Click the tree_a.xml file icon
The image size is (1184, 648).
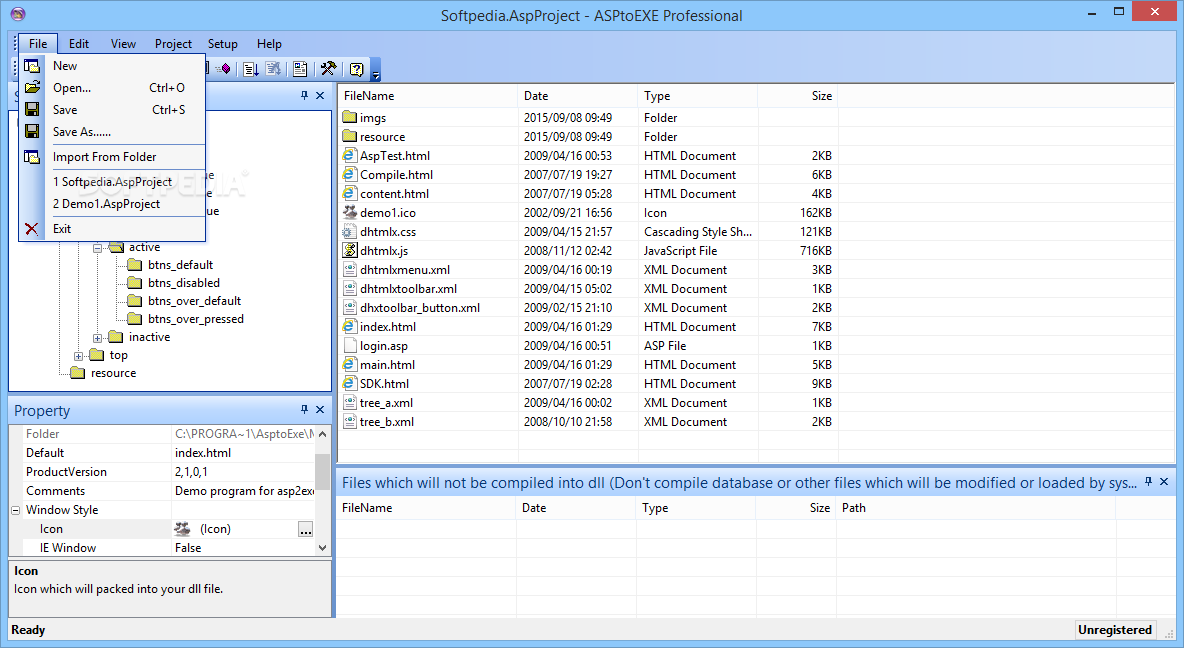pos(350,403)
